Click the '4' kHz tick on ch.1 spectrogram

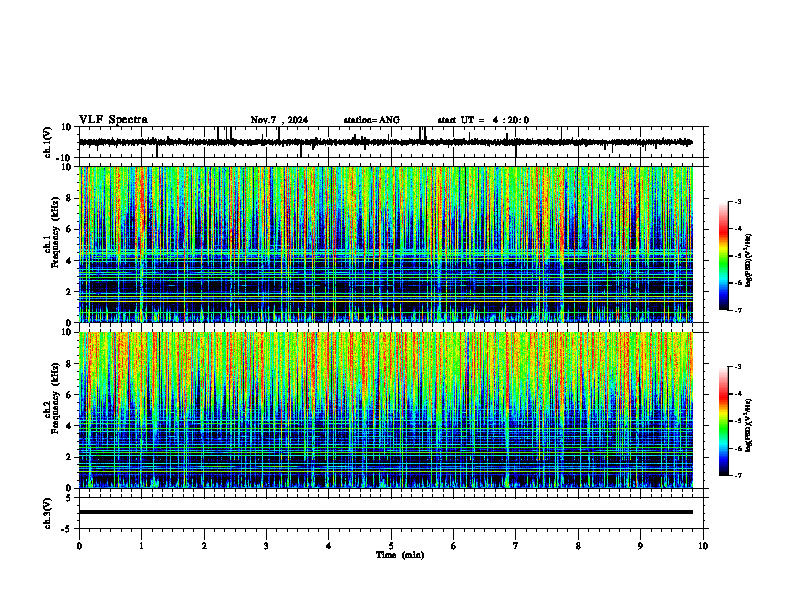tap(70, 261)
